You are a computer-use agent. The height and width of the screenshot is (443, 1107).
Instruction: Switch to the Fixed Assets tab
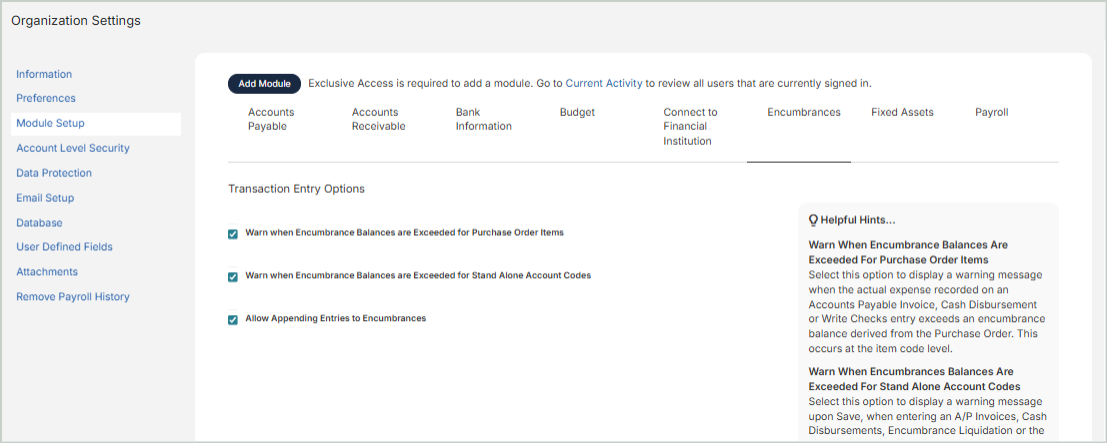(x=902, y=113)
